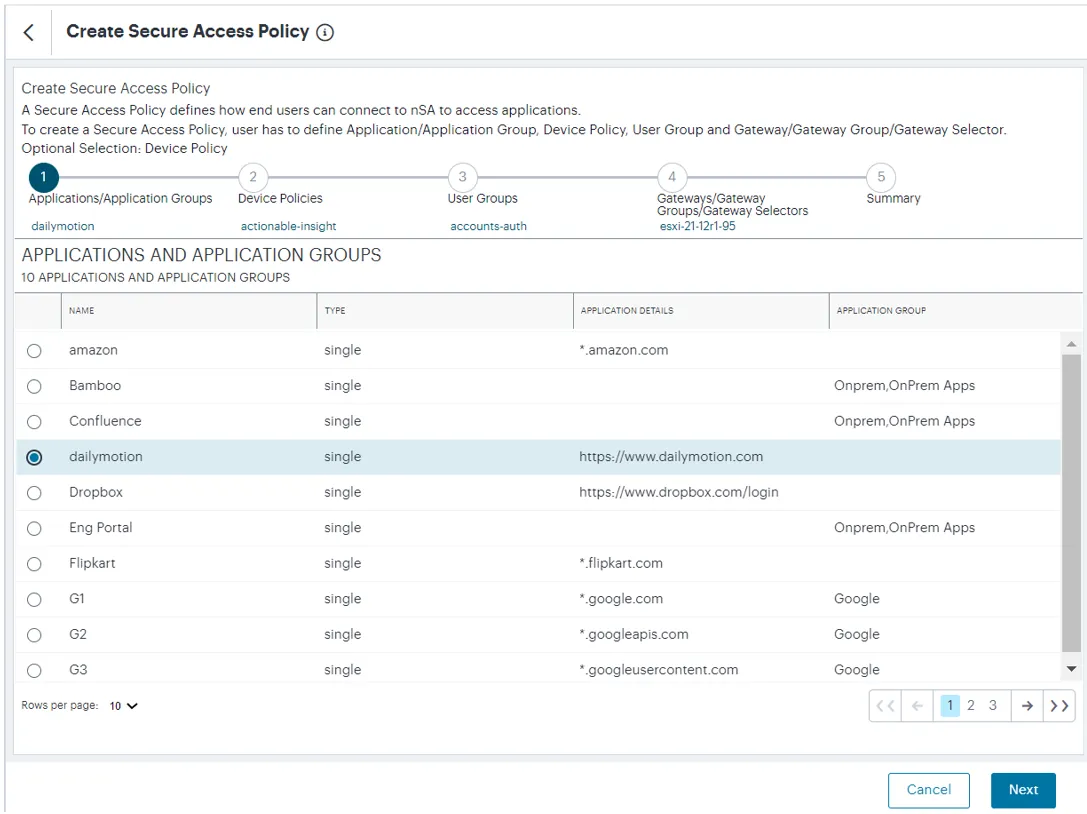Go to next page arrow
The width and height of the screenshot is (1087, 814).
1027,706
